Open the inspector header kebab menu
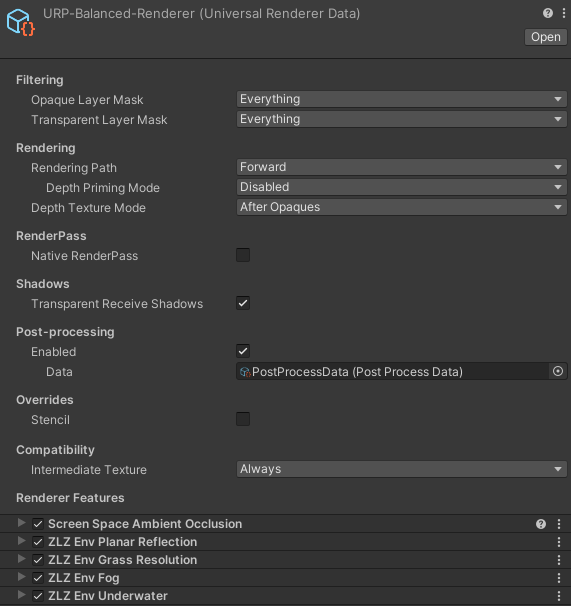 564,13
